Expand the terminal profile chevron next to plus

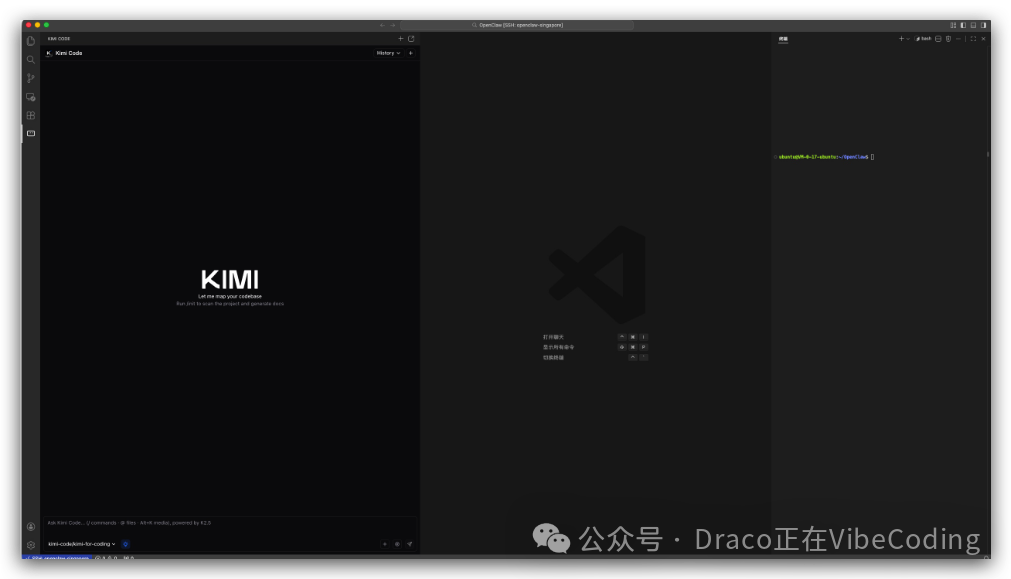tap(908, 38)
